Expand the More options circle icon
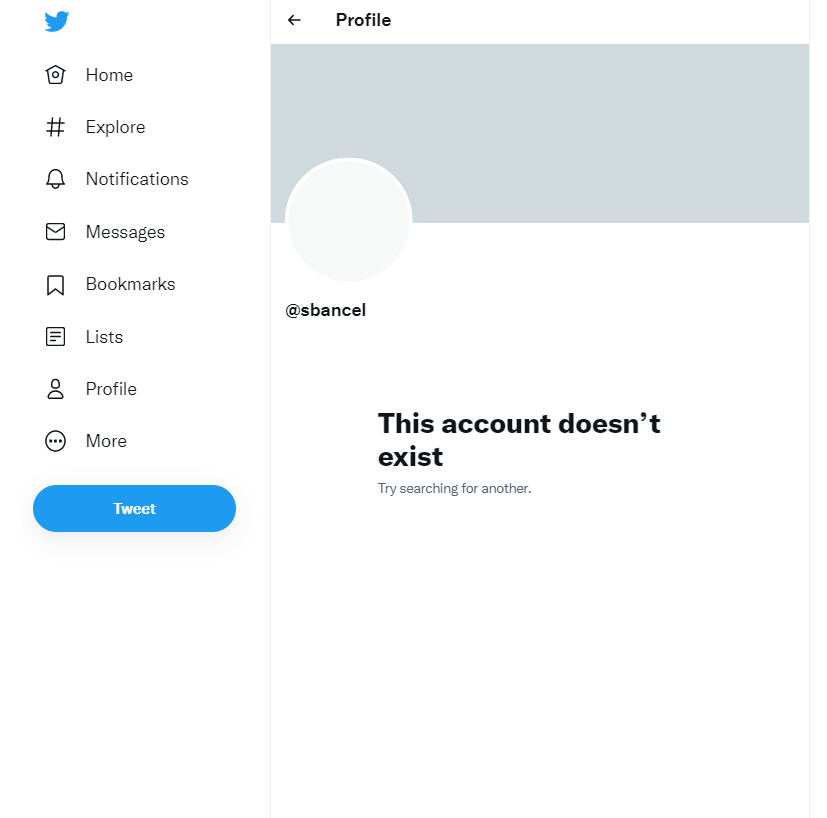The height and width of the screenshot is (818, 827). 55,441
